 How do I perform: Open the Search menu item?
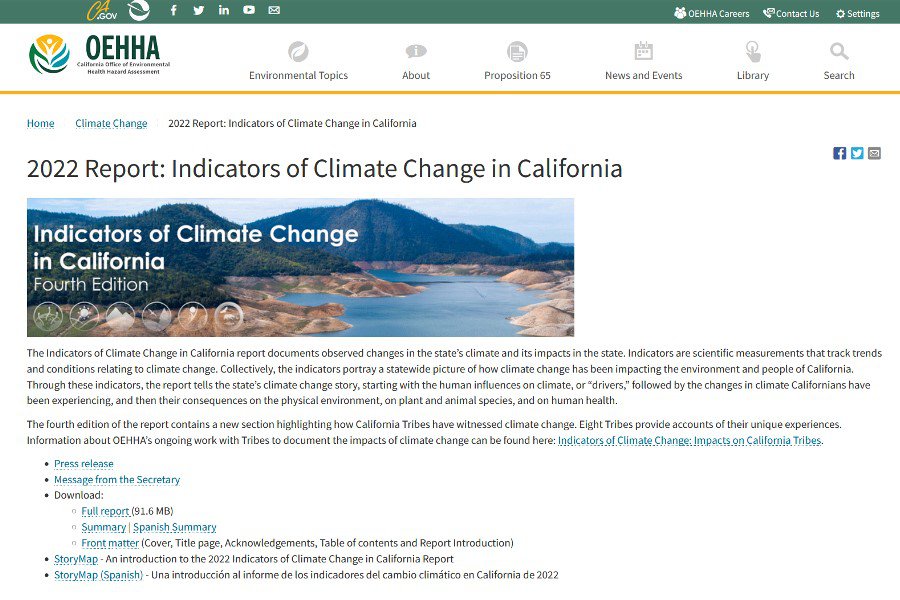[x=839, y=61]
